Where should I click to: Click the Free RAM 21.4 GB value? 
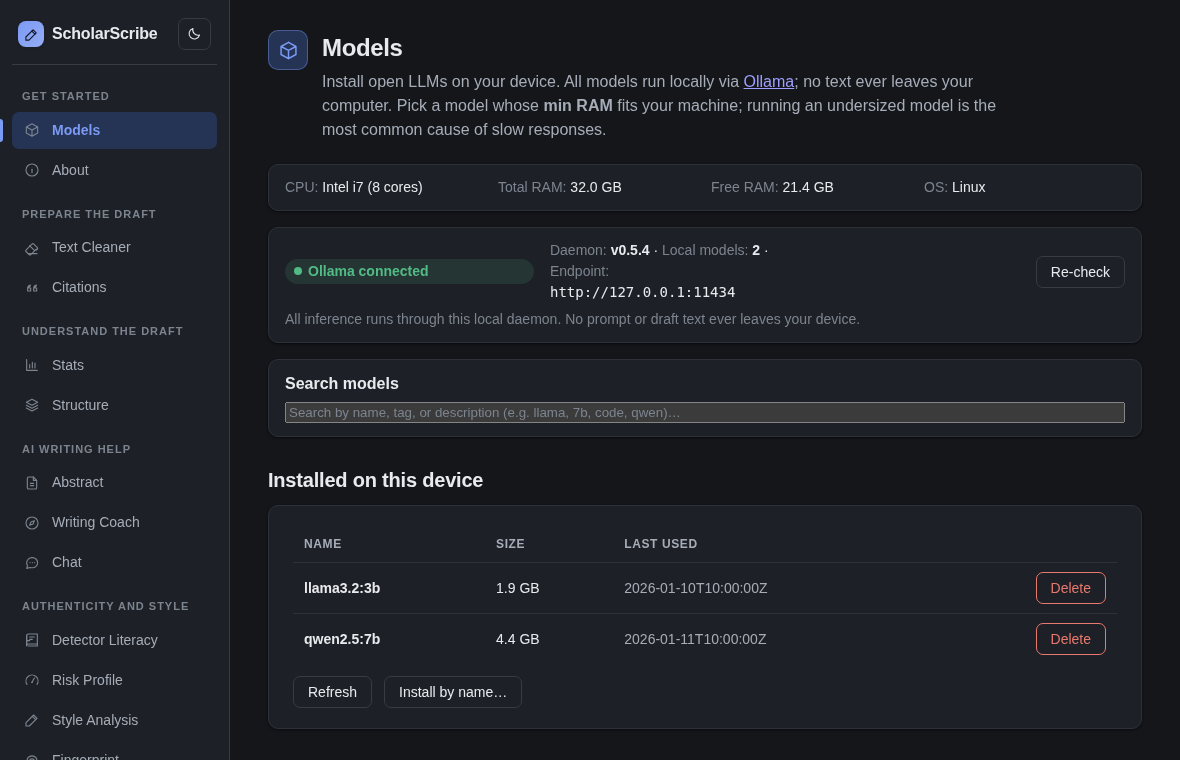[x=807, y=187]
